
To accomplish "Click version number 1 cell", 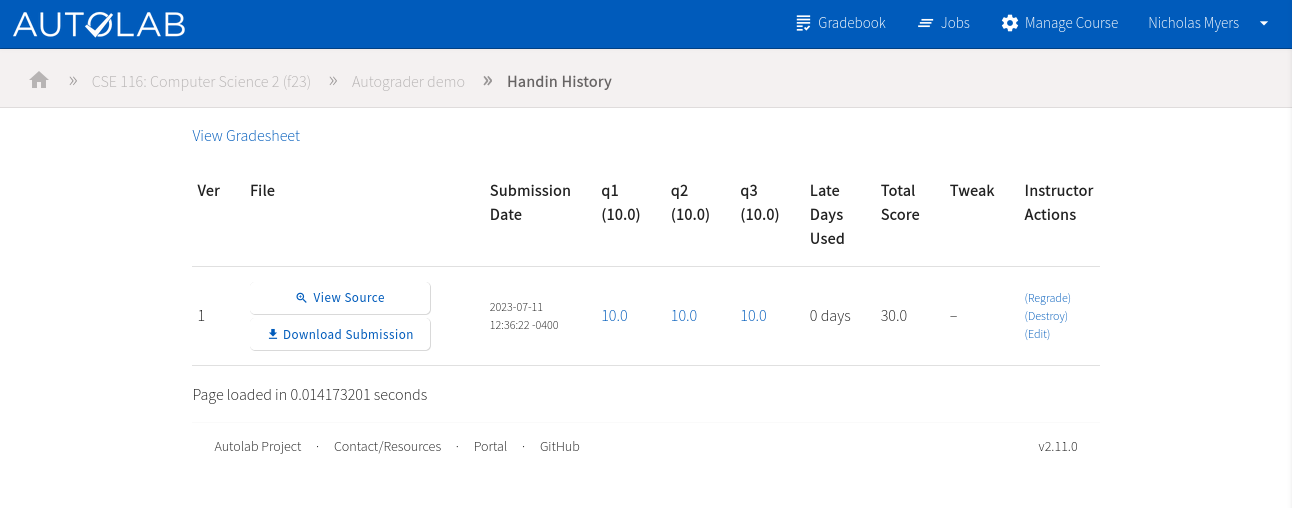I will pos(201,315).
